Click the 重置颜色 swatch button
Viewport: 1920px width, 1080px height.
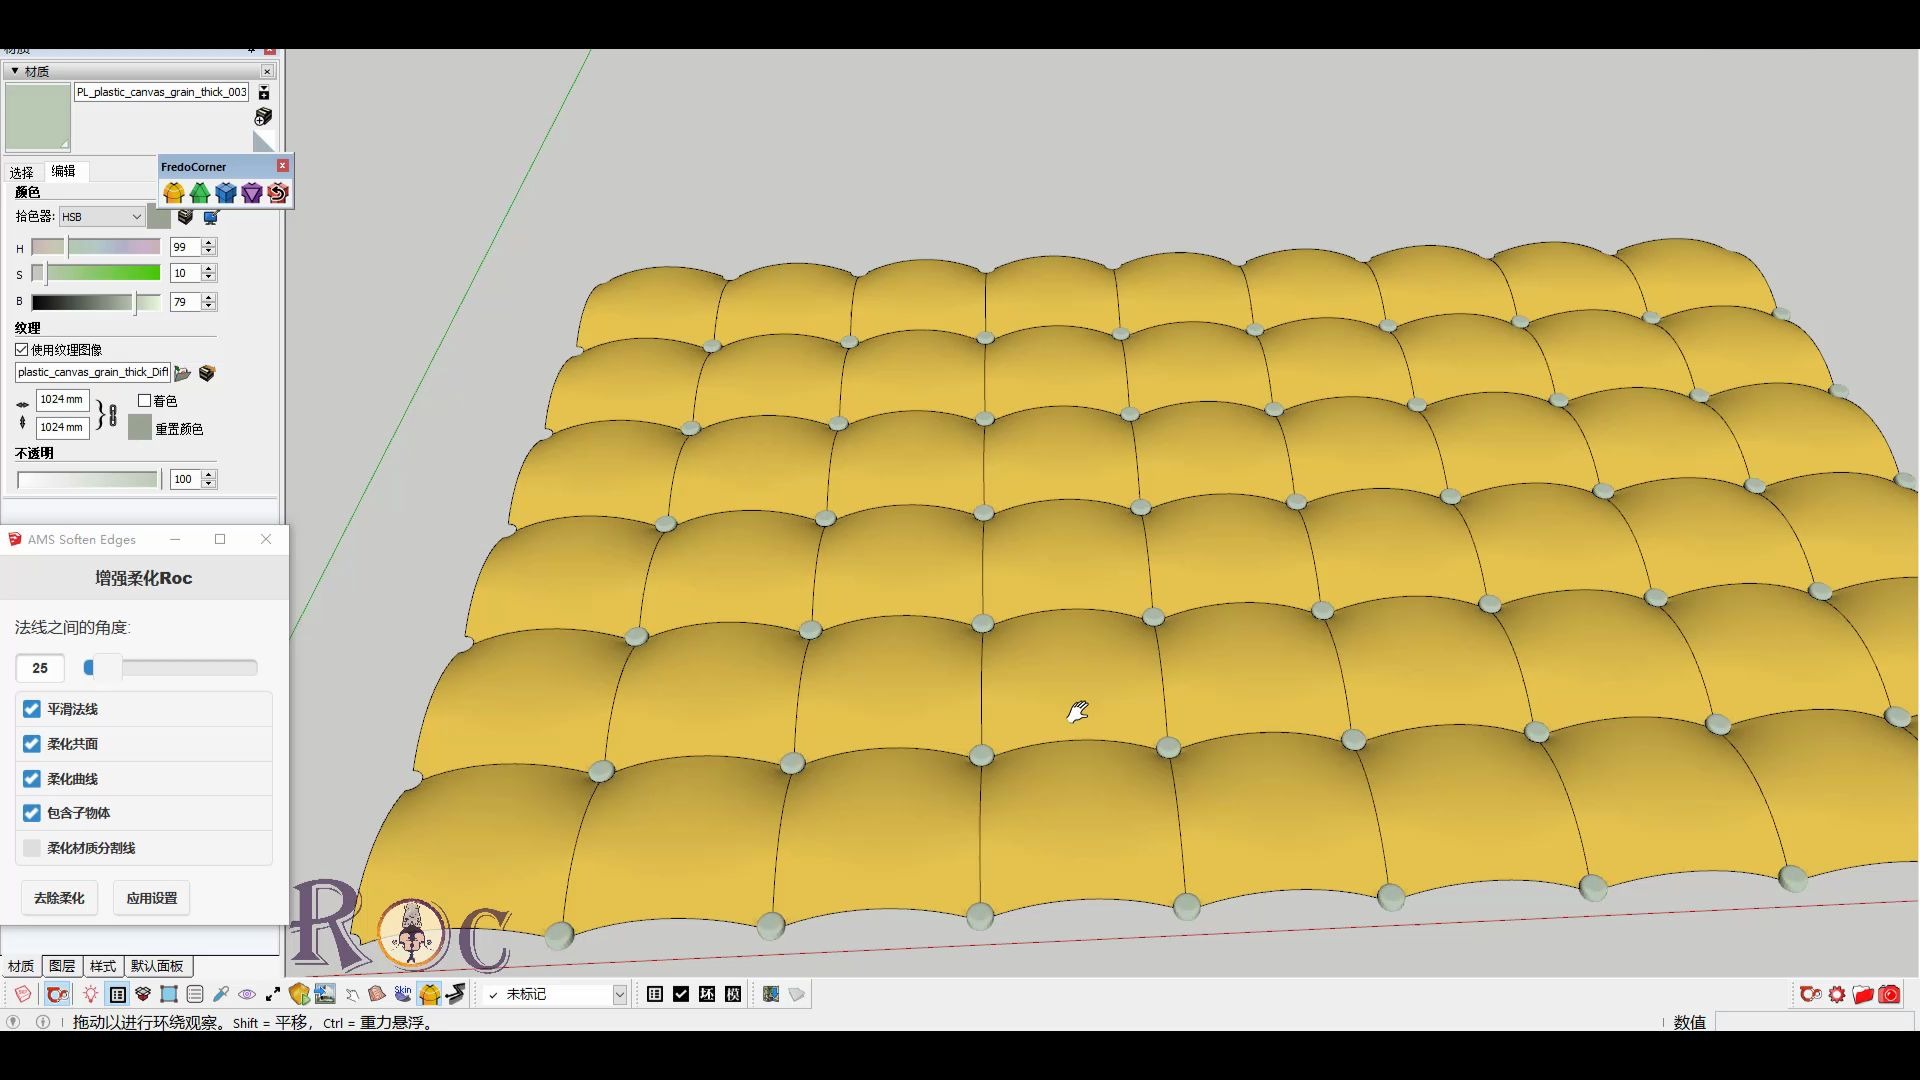(140, 428)
